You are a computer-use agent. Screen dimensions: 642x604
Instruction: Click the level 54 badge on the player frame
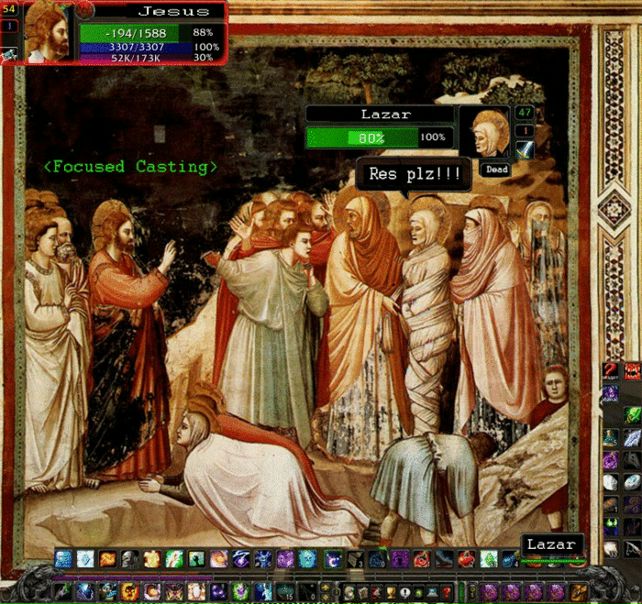(x=9, y=8)
